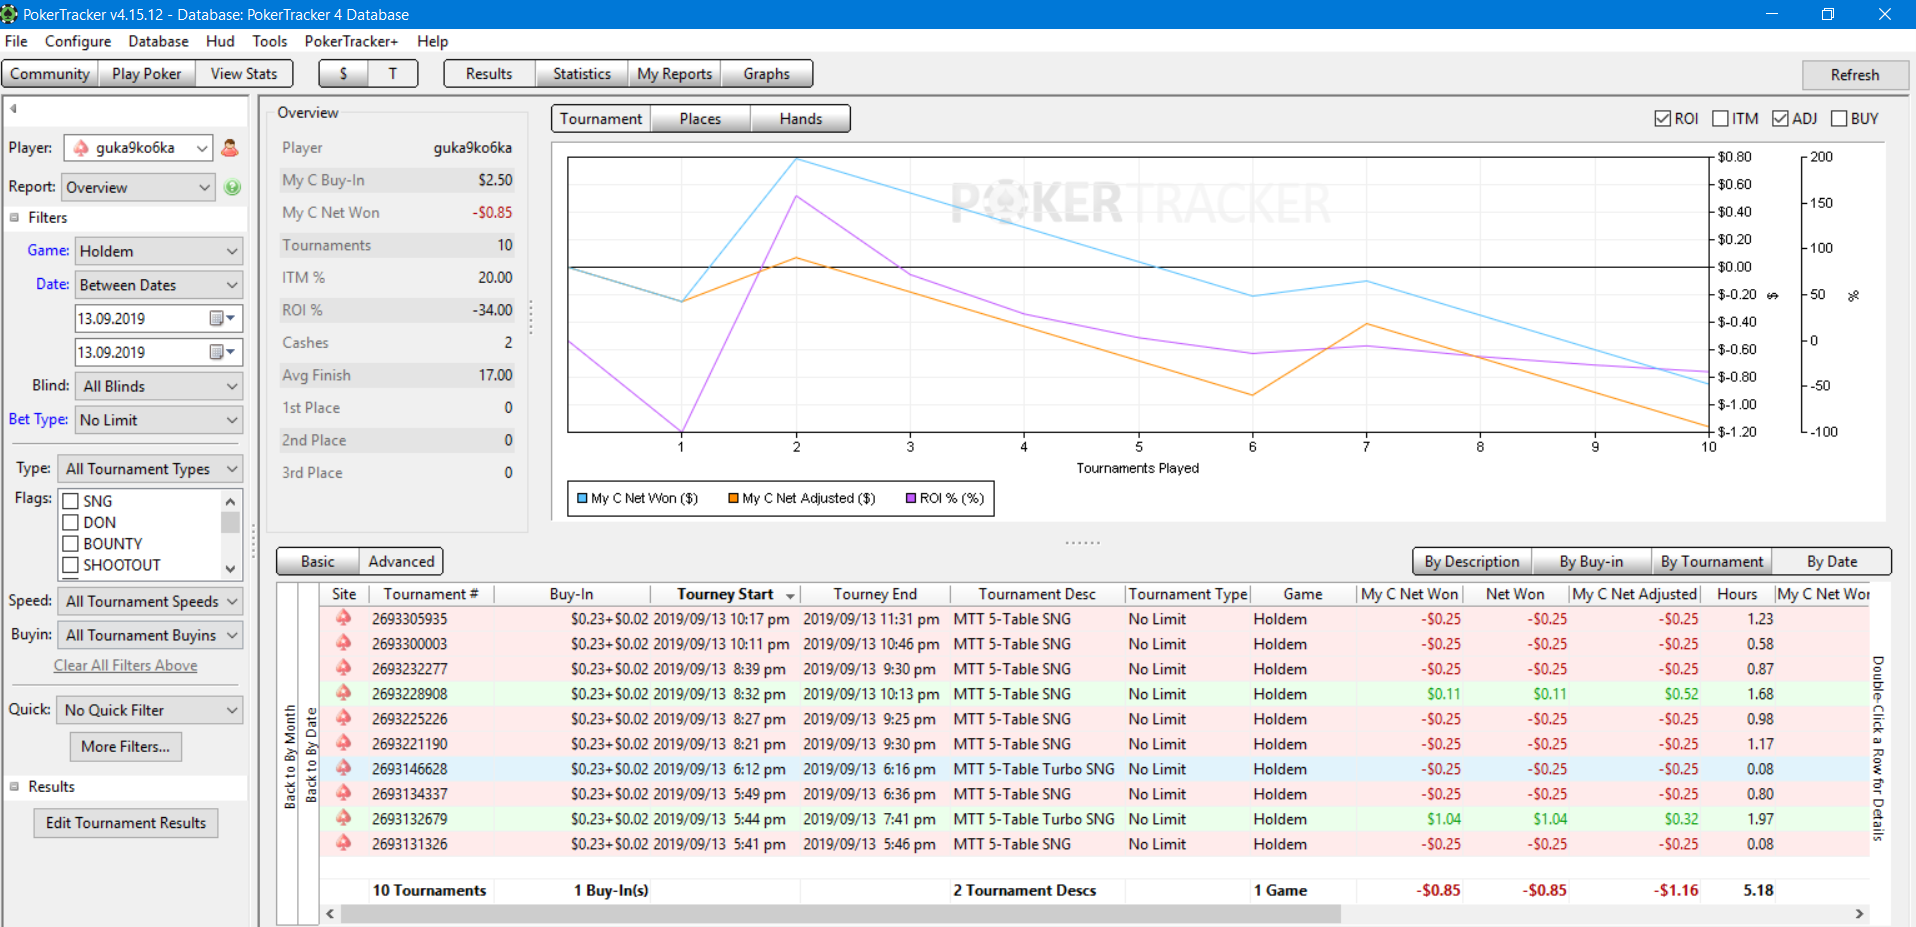Viewport: 1916px width, 927px height.
Task: Enable the BUY graph checkbox
Action: coord(1839,118)
